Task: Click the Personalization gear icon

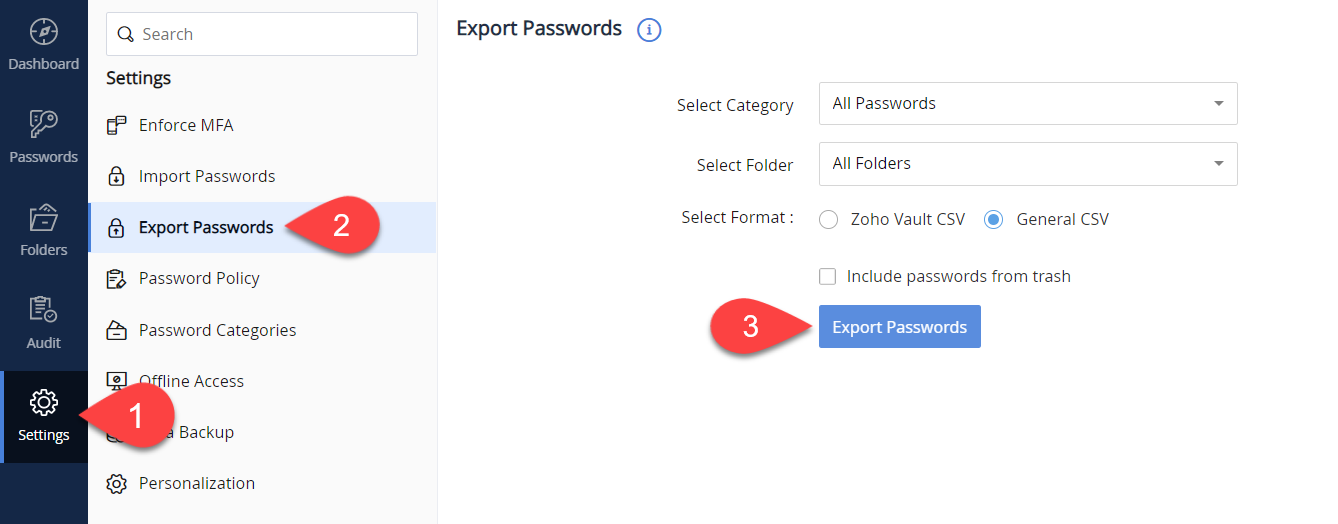Action: [x=117, y=484]
